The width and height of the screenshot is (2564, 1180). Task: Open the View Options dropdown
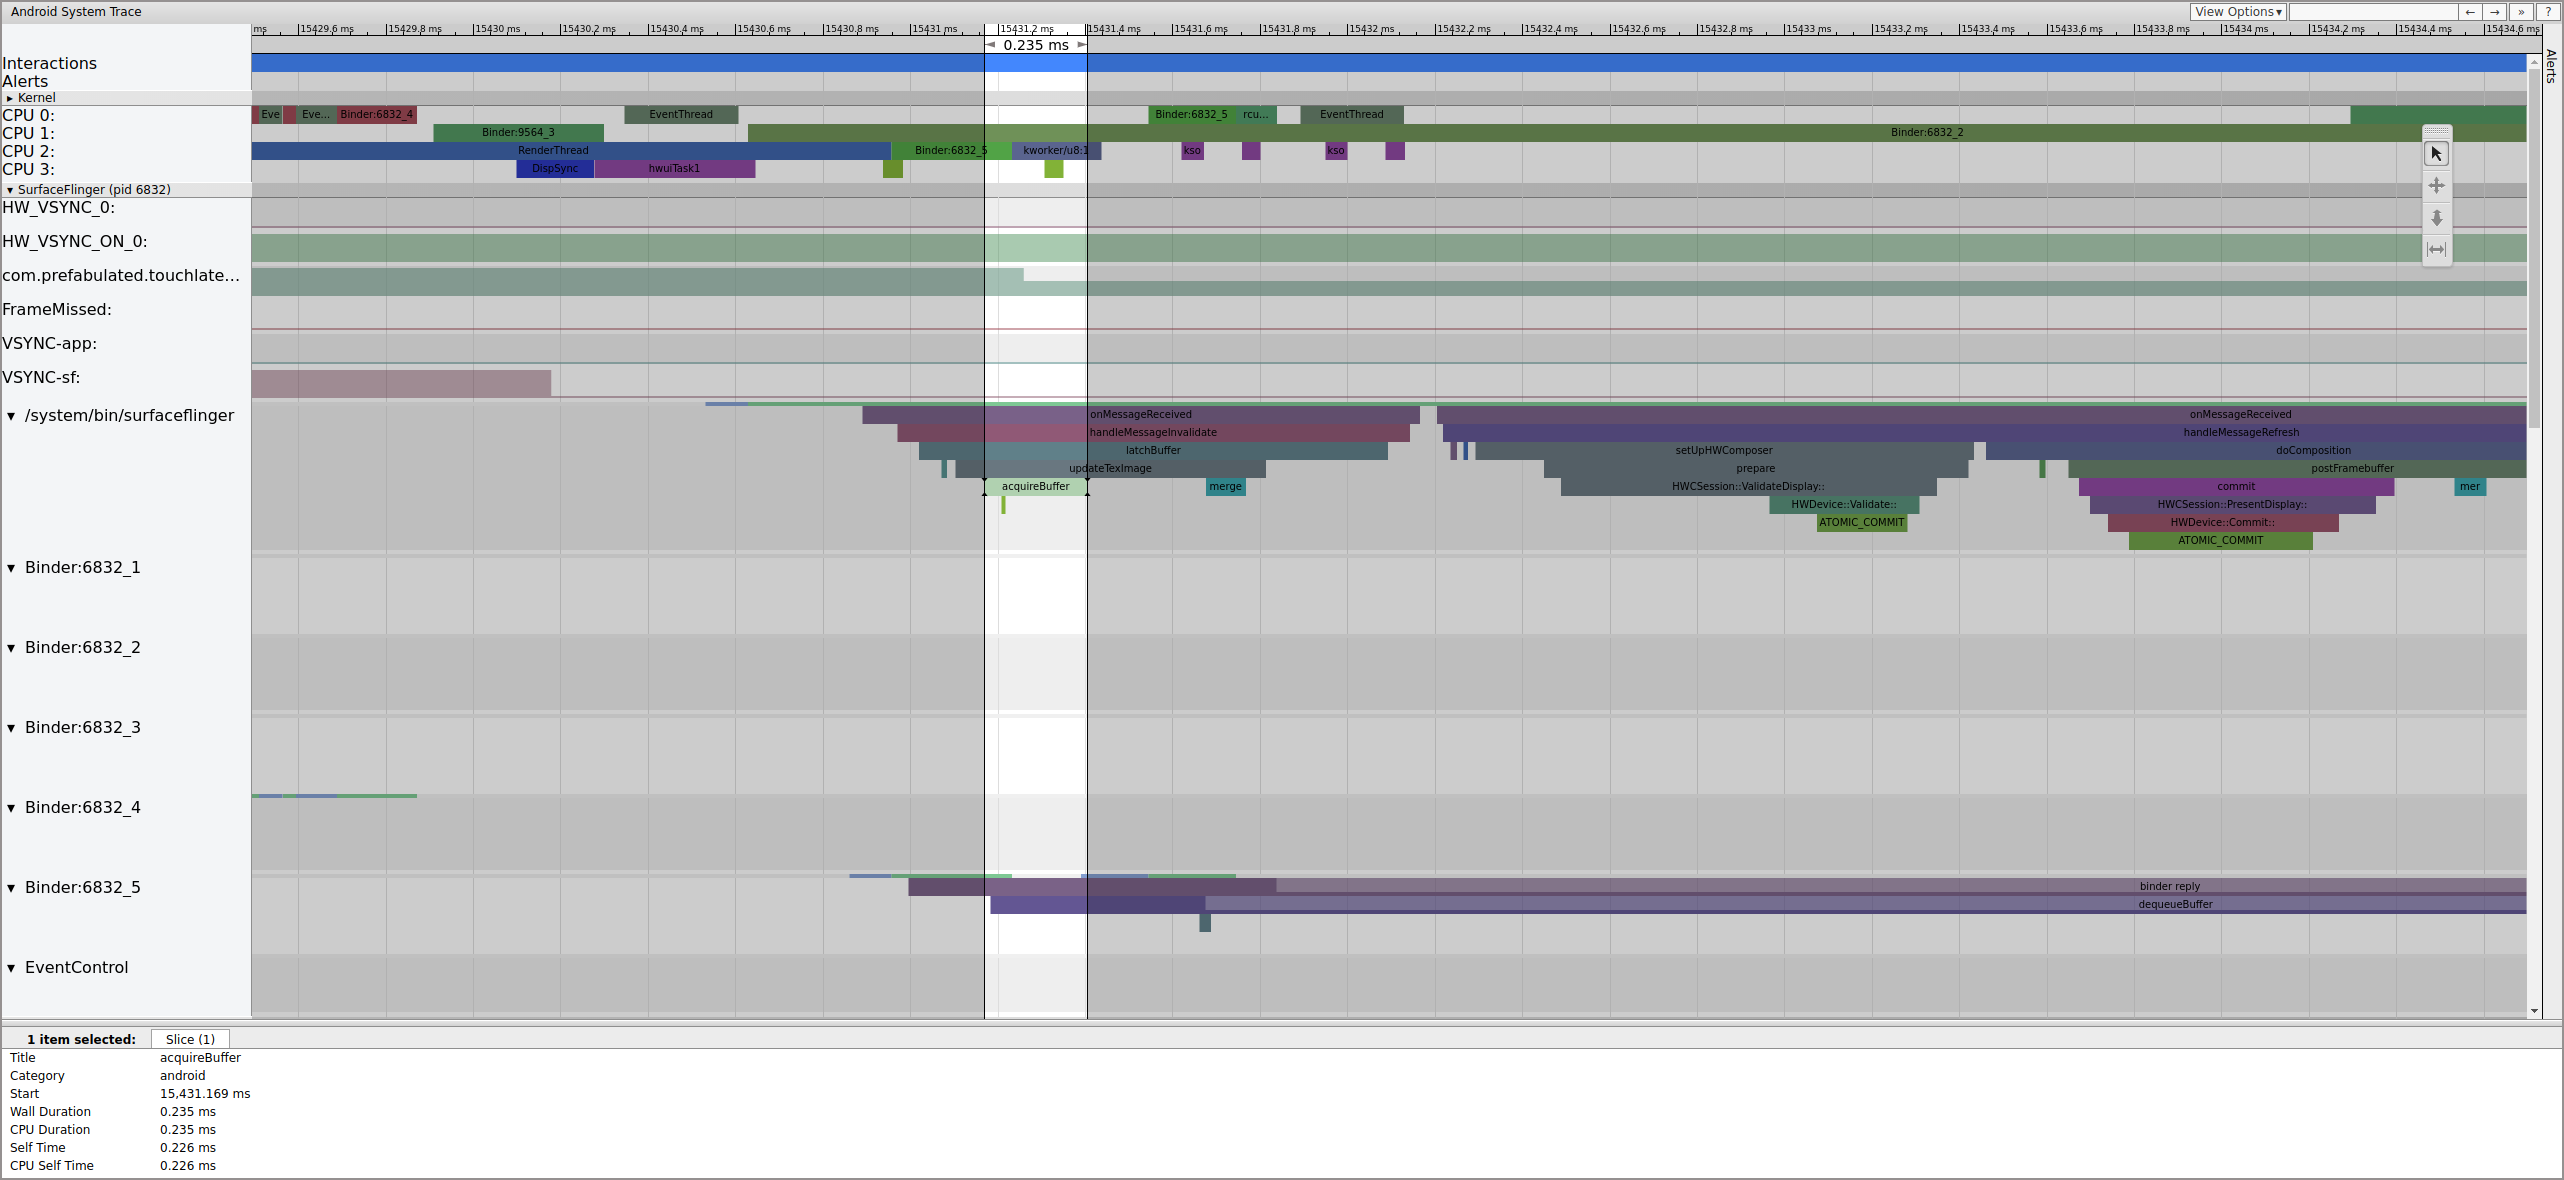click(2239, 11)
